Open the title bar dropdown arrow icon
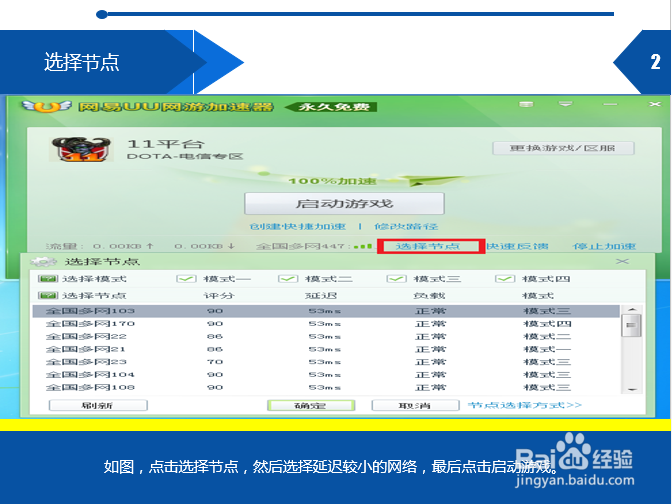The image size is (672, 504). click(x=565, y=104)
